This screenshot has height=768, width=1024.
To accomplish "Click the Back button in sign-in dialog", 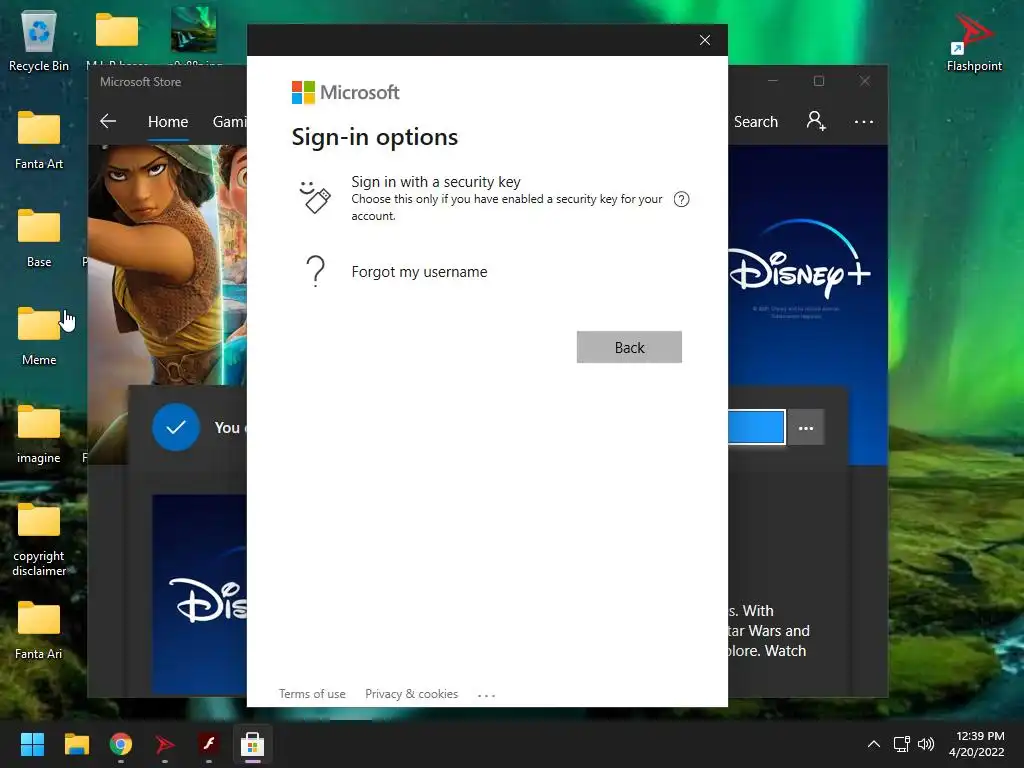I will point(629,347).
